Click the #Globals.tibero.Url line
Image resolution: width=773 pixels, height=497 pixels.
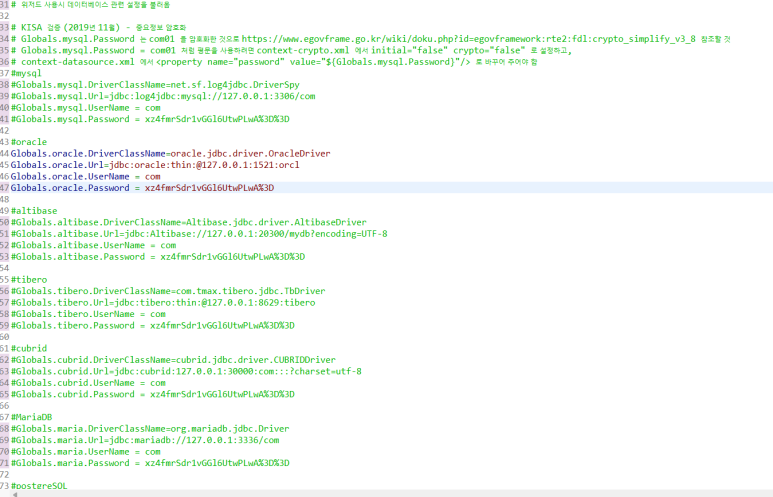[163, 303]
